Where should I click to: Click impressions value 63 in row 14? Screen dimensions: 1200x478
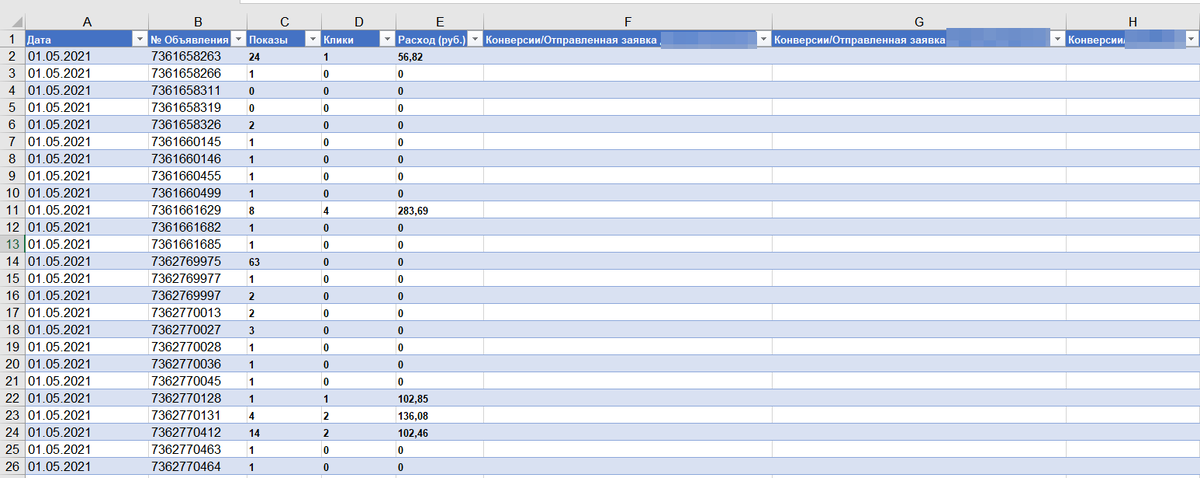click(x=254, y=262)
